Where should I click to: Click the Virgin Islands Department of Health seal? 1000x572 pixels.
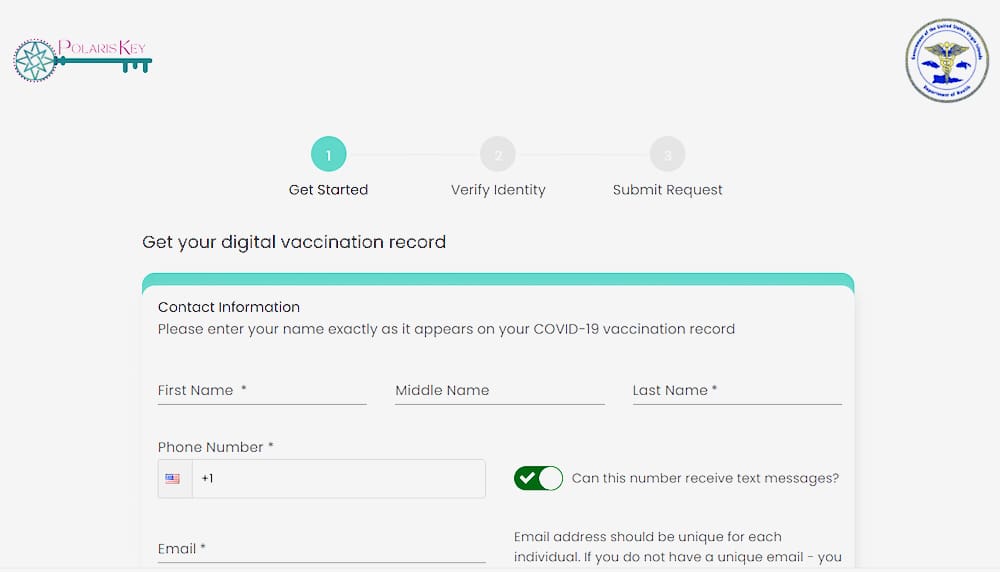pyautogui.click(x=947, y=60)
